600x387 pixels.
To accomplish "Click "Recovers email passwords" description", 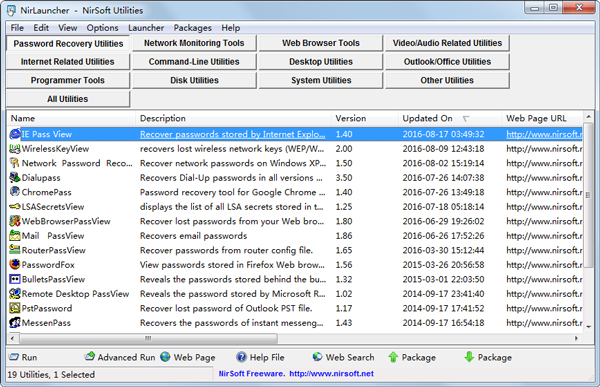I will tap(193, 236).
